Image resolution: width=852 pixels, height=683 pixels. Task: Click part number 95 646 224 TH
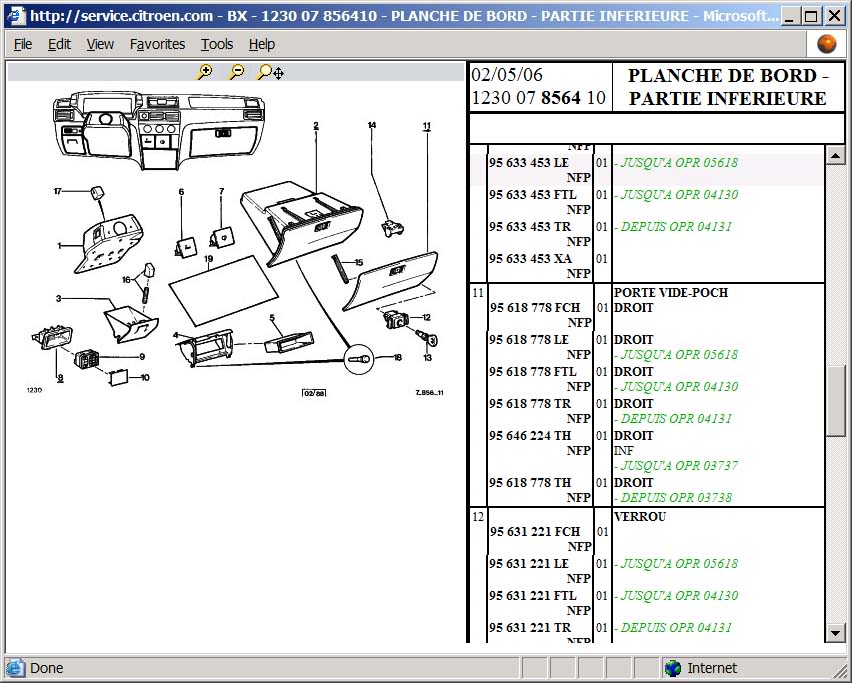tap(530, 436)
